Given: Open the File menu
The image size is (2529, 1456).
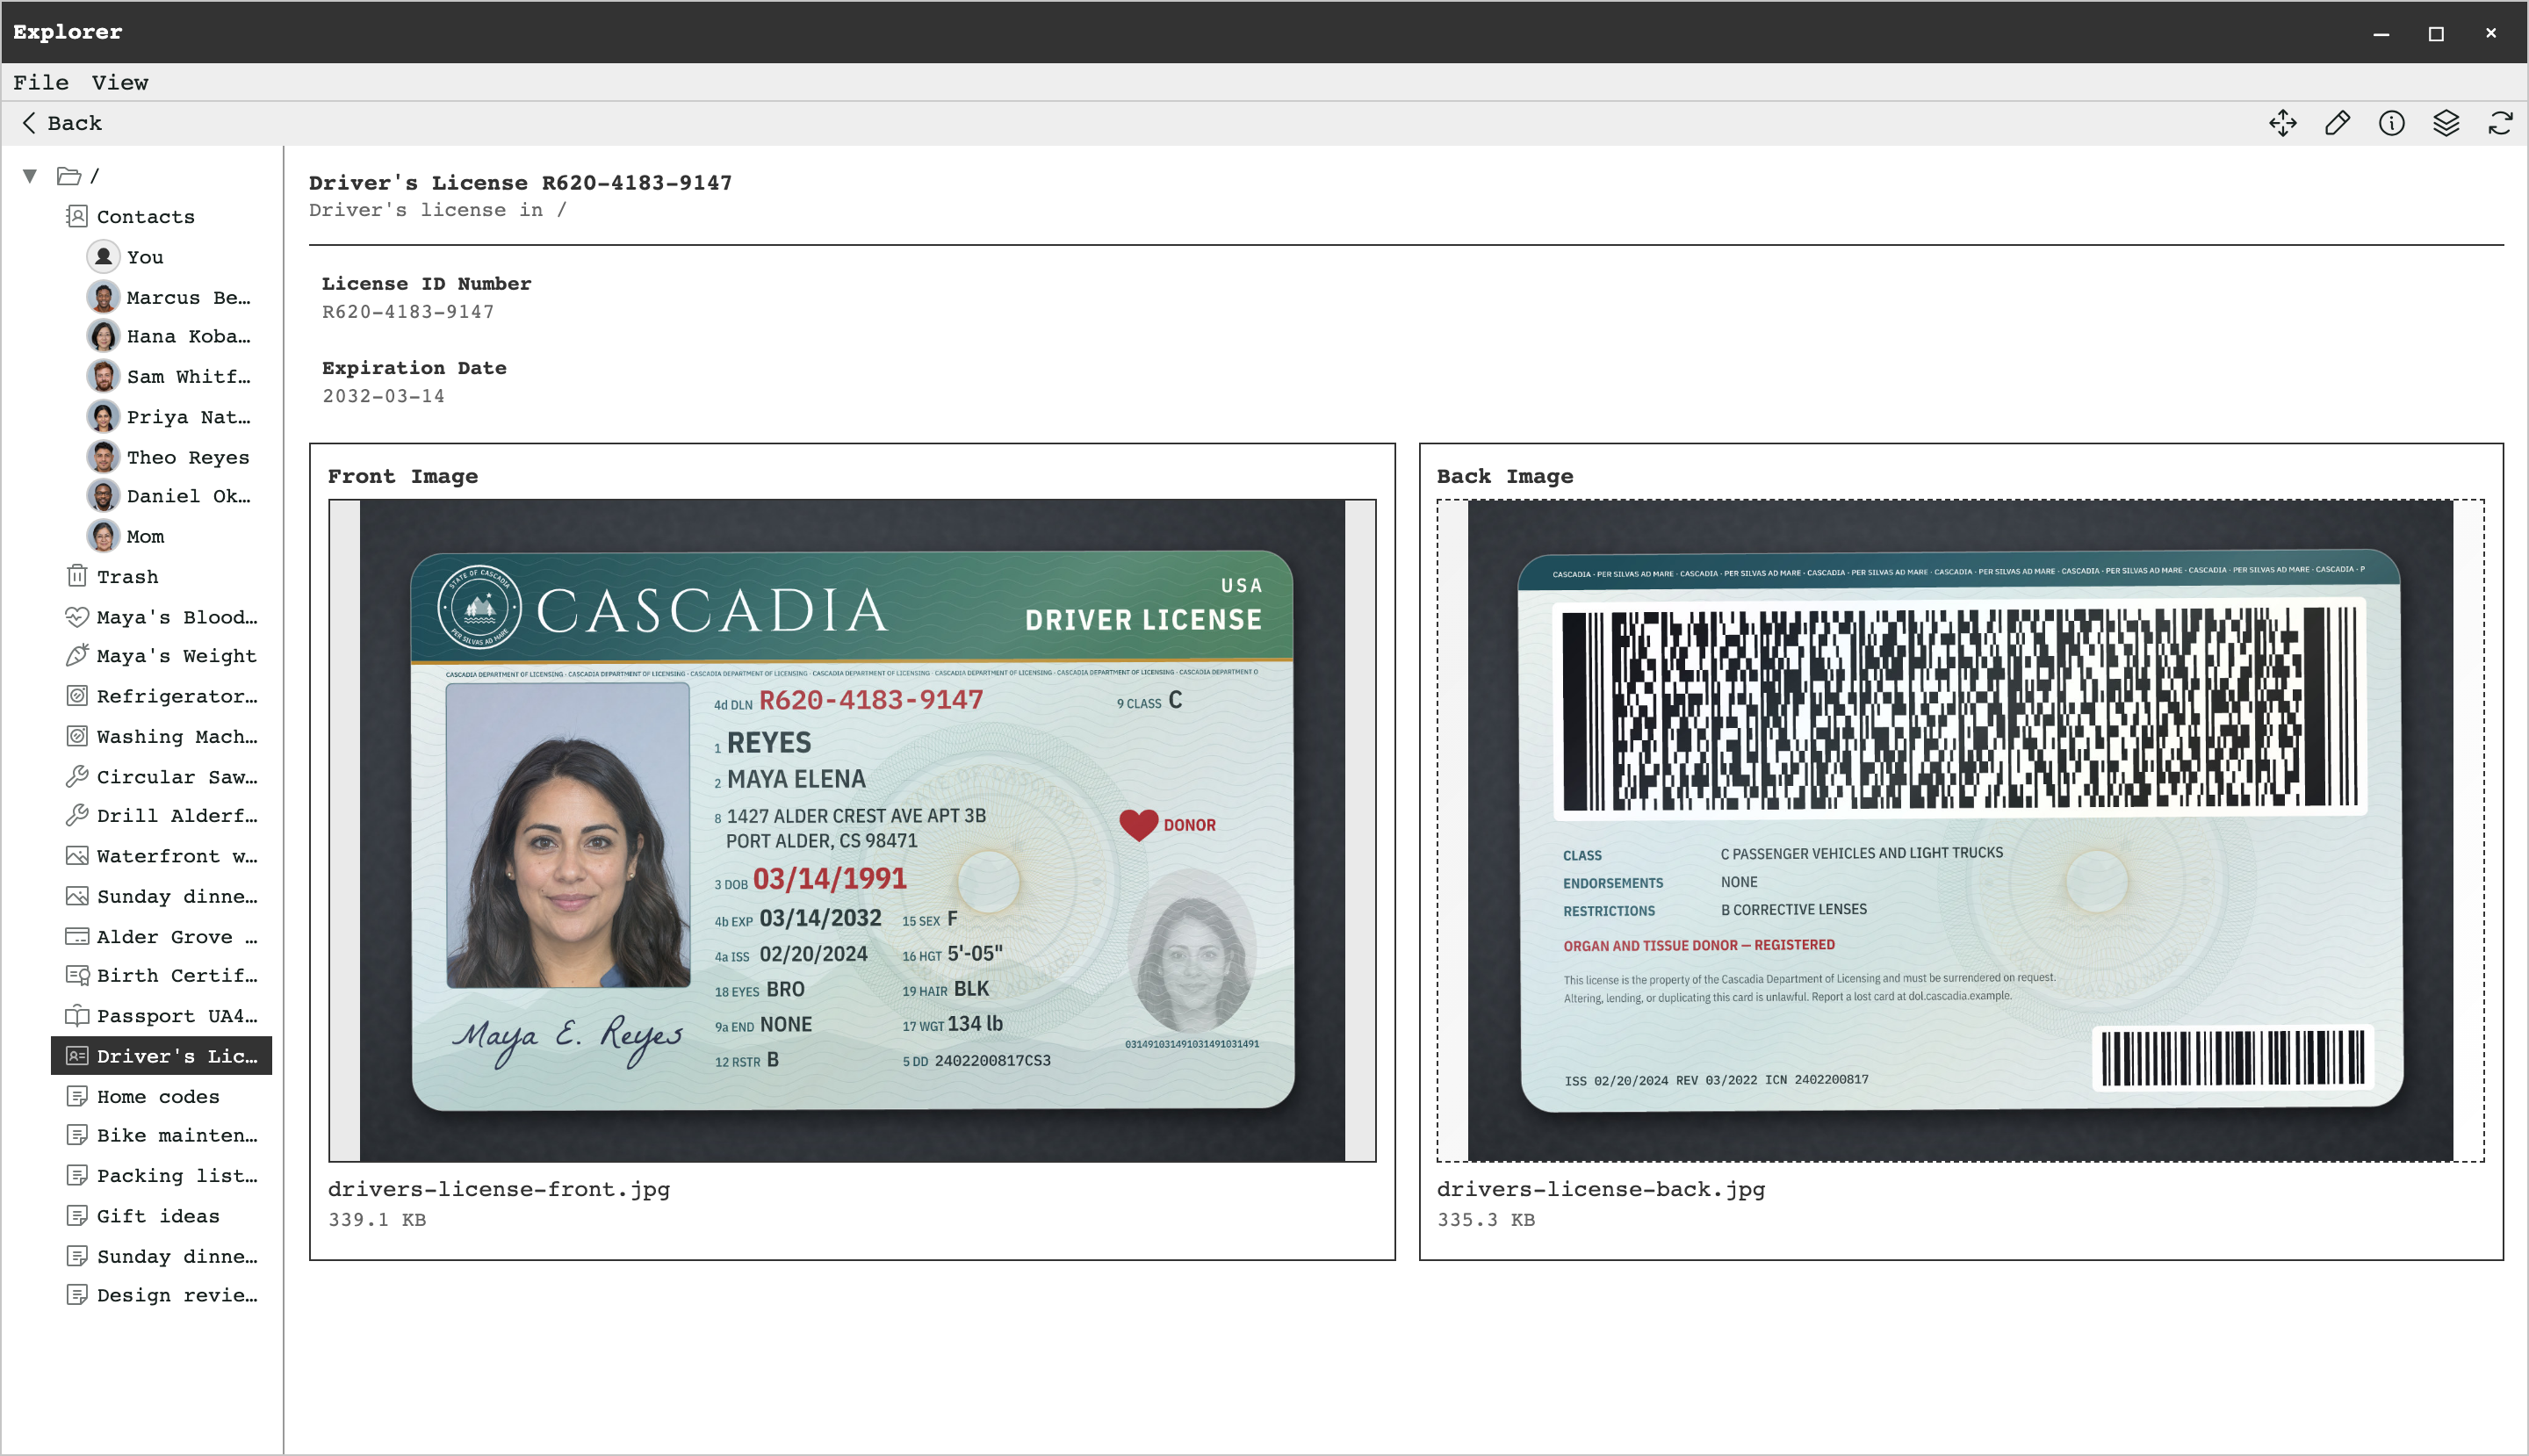Looking at the screenshot, I should 41,83.
